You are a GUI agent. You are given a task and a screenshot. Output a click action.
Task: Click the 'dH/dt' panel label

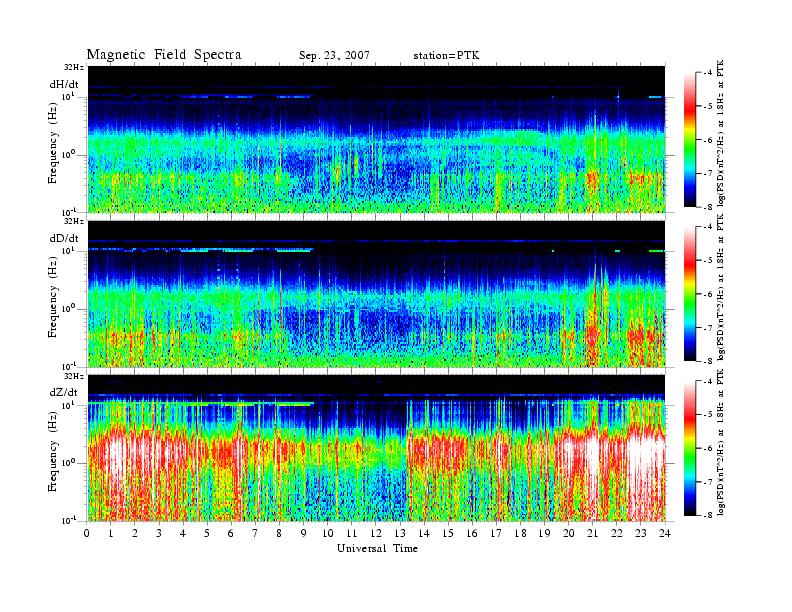(x=64, y=84)
